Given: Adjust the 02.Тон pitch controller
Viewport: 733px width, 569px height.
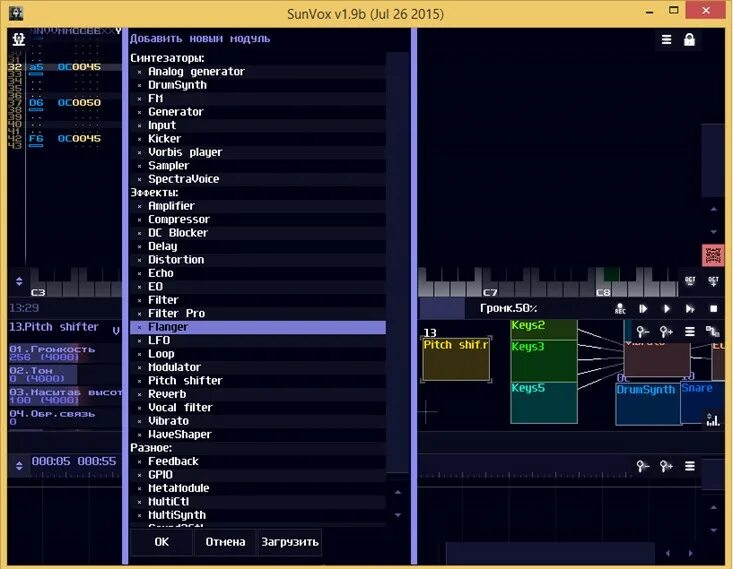Looking at the screenshot, I should click(65, 375).
